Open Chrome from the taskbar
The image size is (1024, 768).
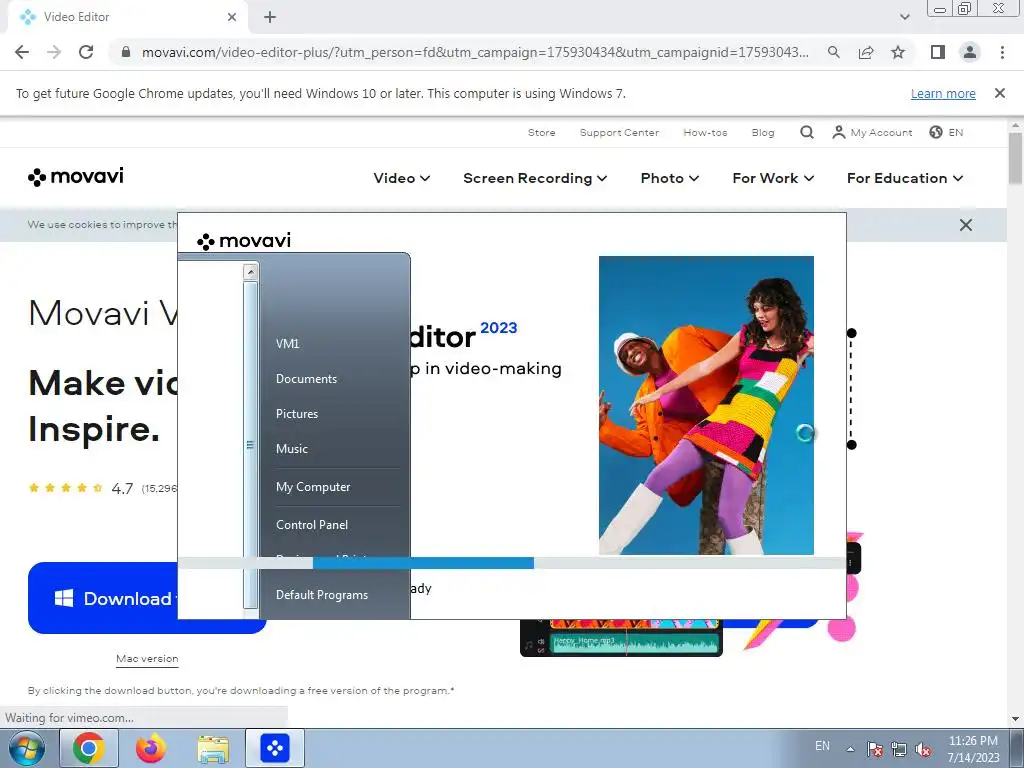pyautogui.click(x=89, y=748)
